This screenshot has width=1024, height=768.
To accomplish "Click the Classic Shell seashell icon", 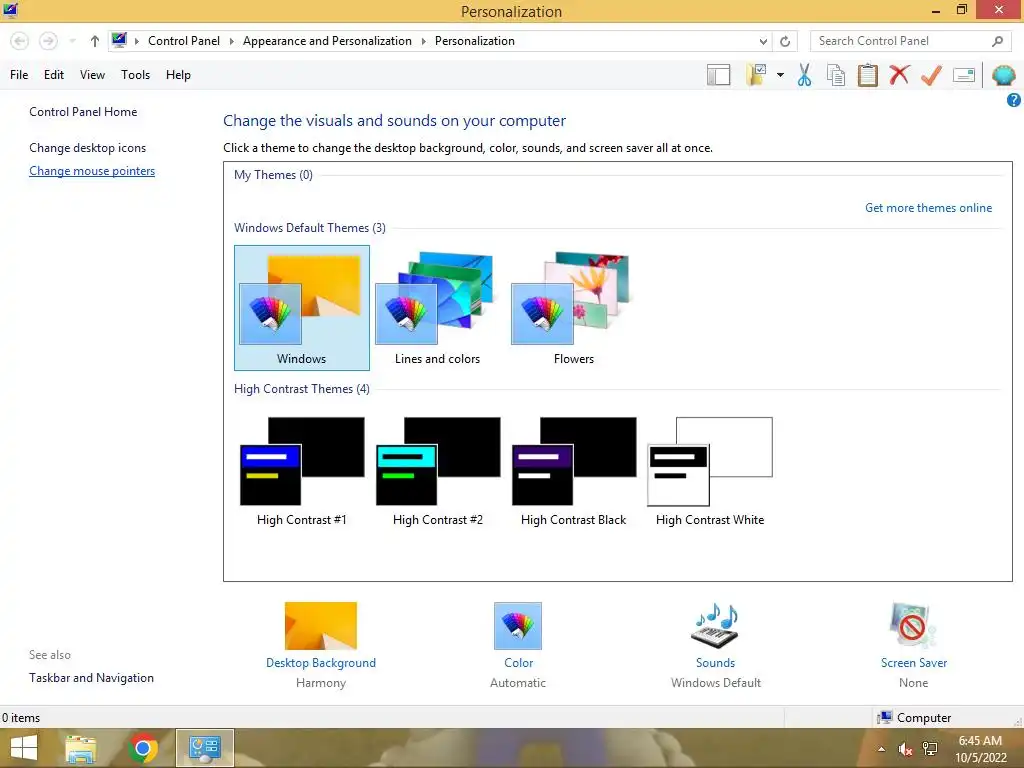I will [x=1003, y=75].
